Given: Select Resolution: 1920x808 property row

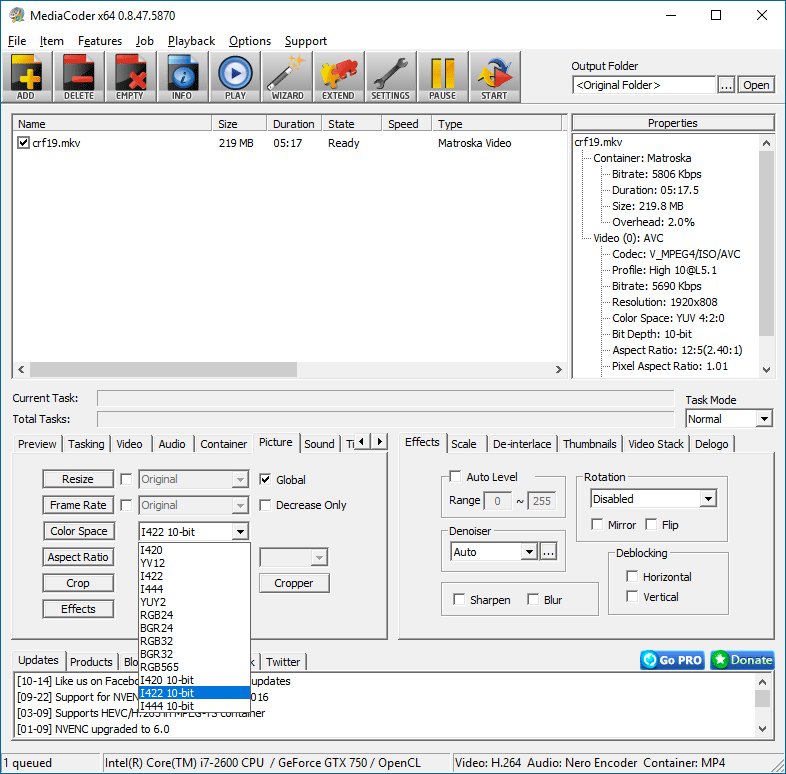Looking at the screenshot, I should [x=664, y=302].
